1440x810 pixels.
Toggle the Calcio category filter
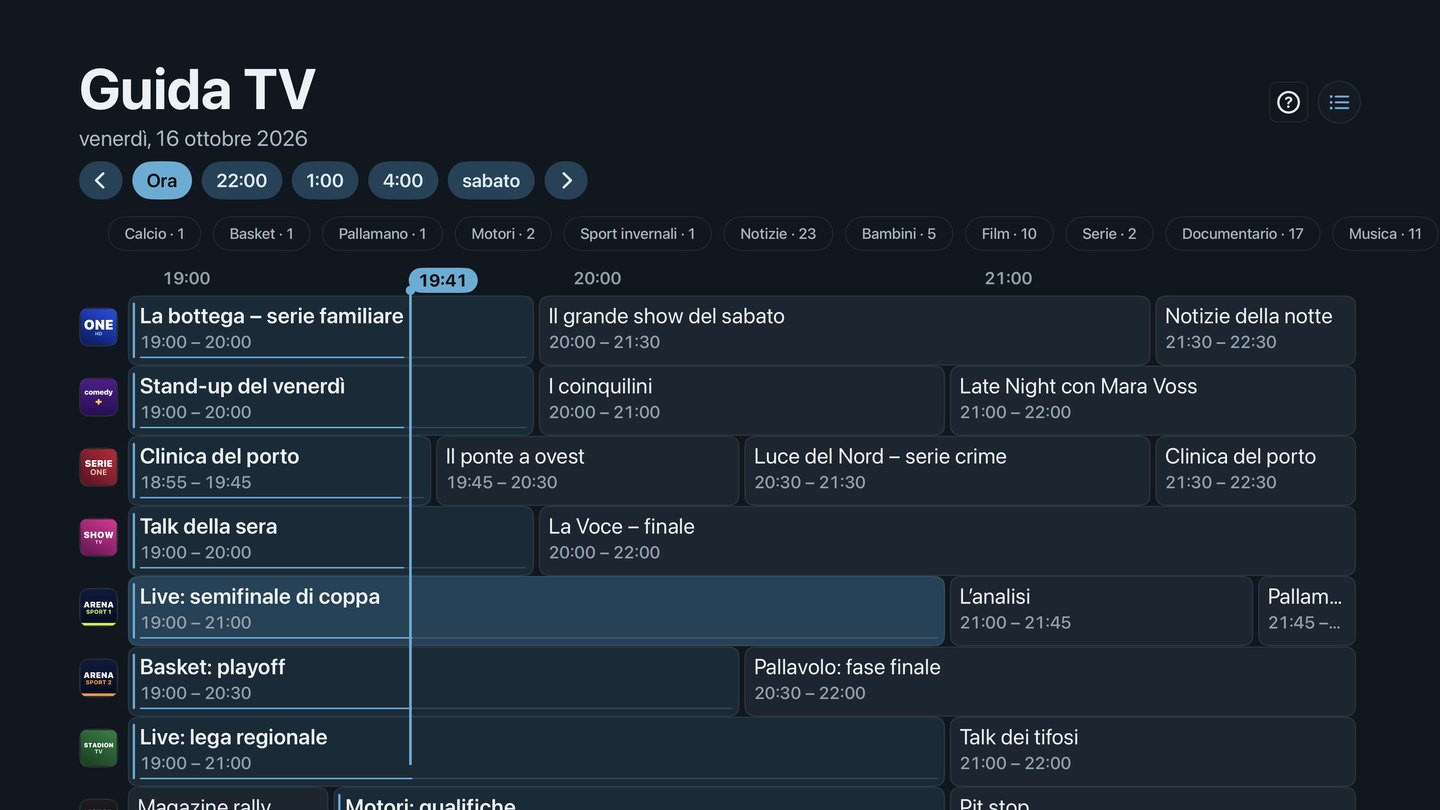pos(154,233)
